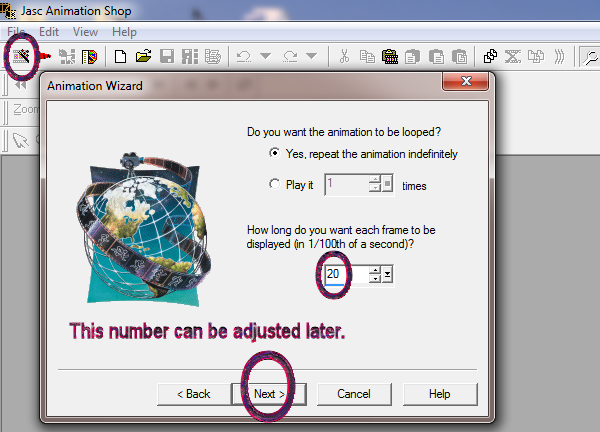
Task: Open the File menu
Action: pos(16,32)
